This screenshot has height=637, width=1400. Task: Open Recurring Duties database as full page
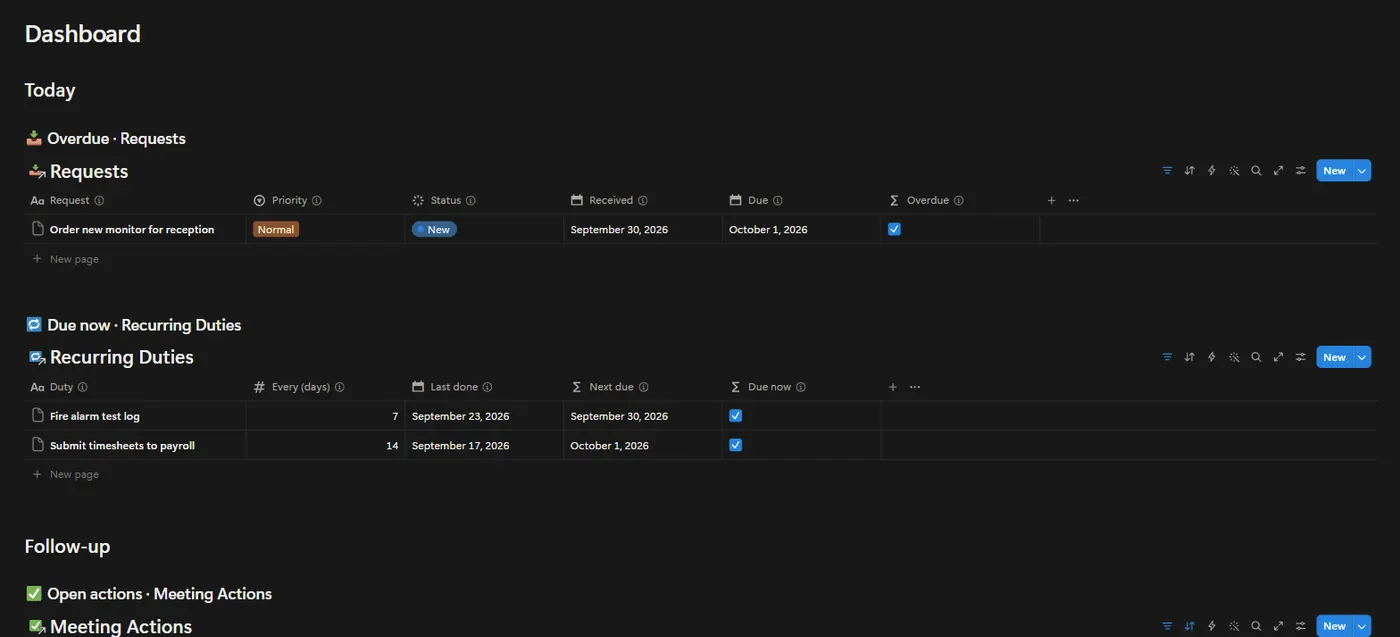(1278, 357)
